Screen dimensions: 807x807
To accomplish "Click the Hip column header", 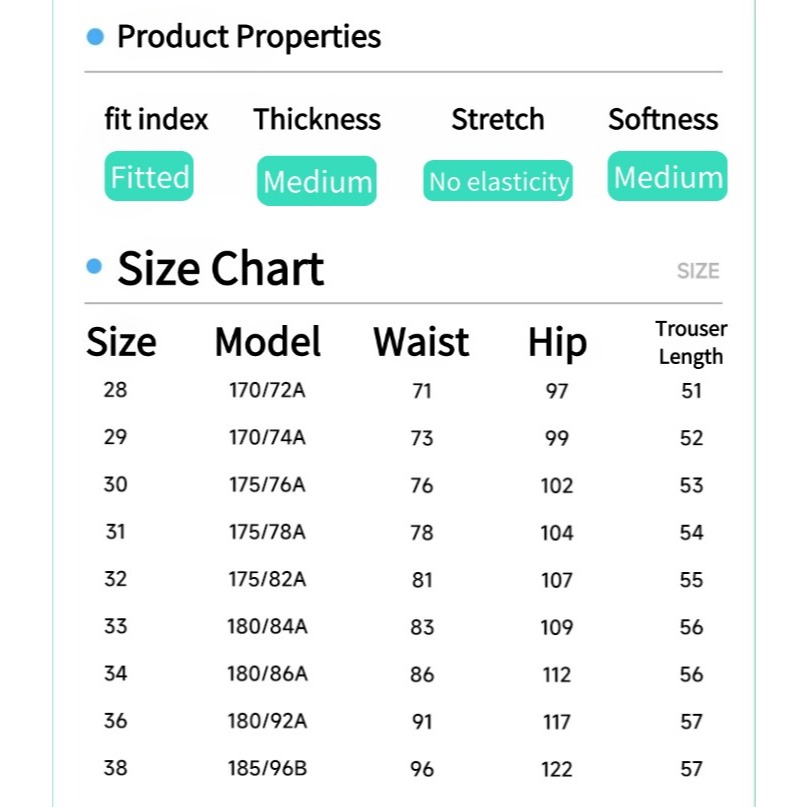I will 557,343.
